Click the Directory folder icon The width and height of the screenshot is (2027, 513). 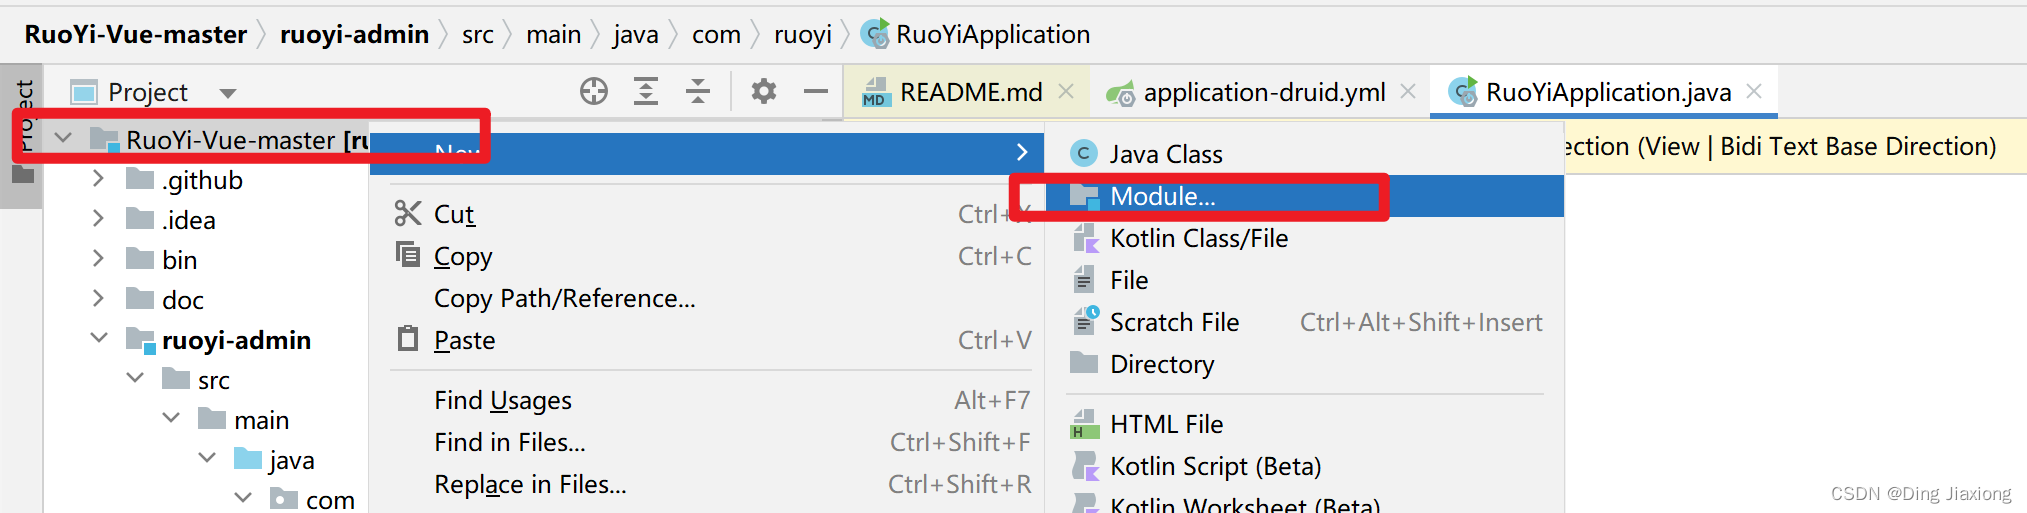coord(1084,362)
